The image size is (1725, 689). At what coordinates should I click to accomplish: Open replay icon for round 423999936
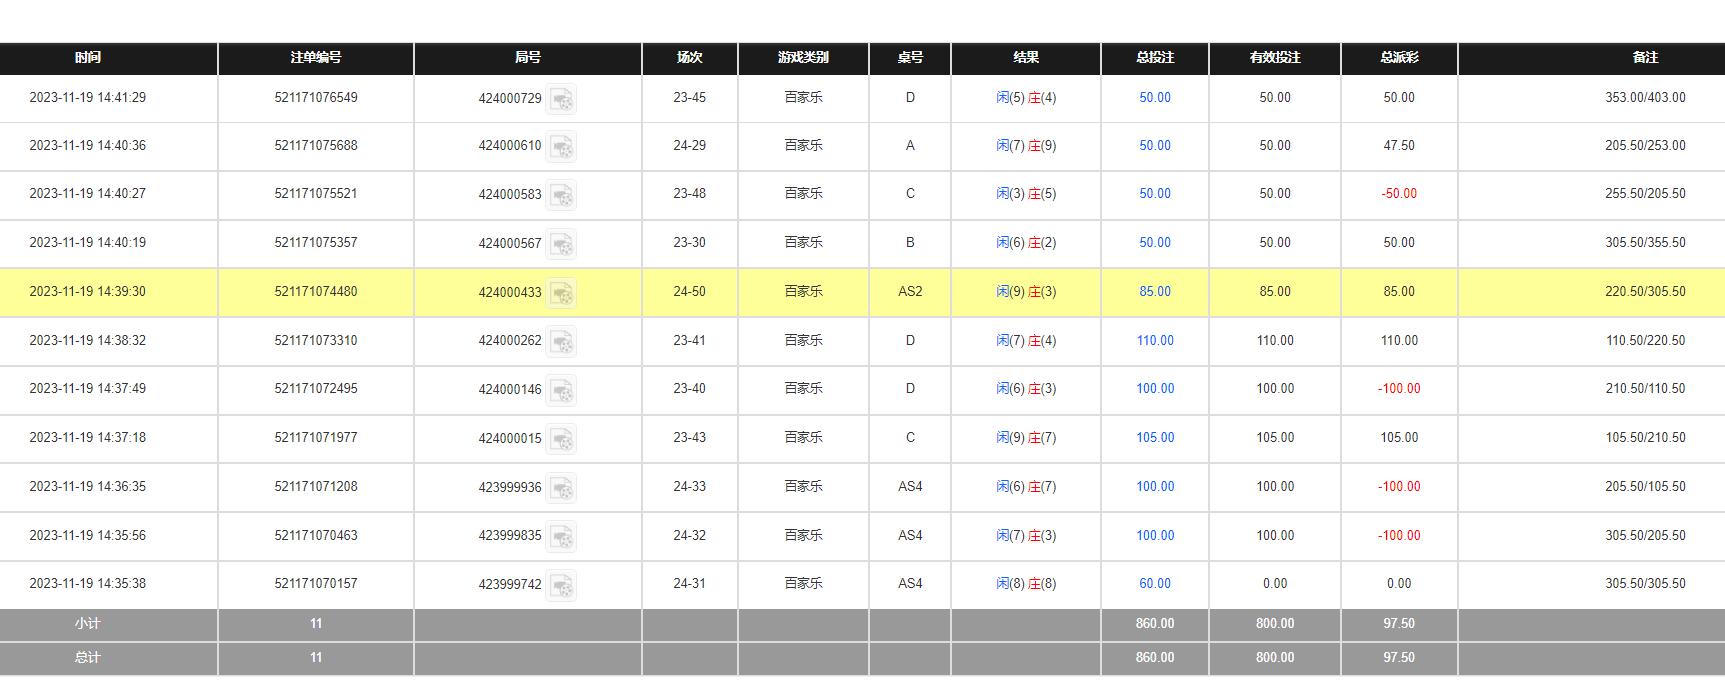pyautogui.click(x=562, y=488)
